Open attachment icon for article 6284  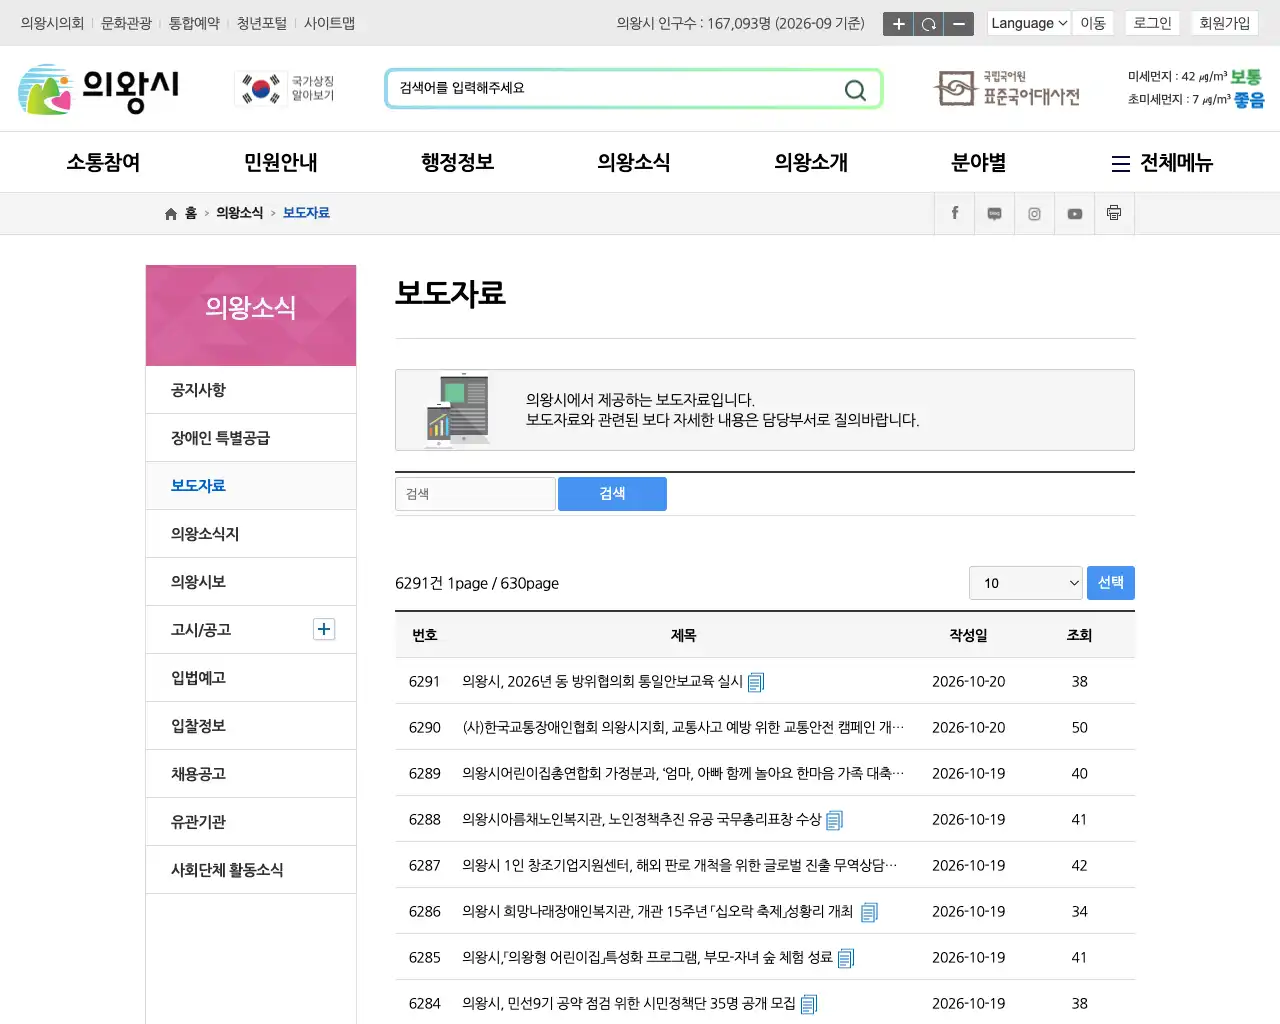click(x=809, y=1004)
